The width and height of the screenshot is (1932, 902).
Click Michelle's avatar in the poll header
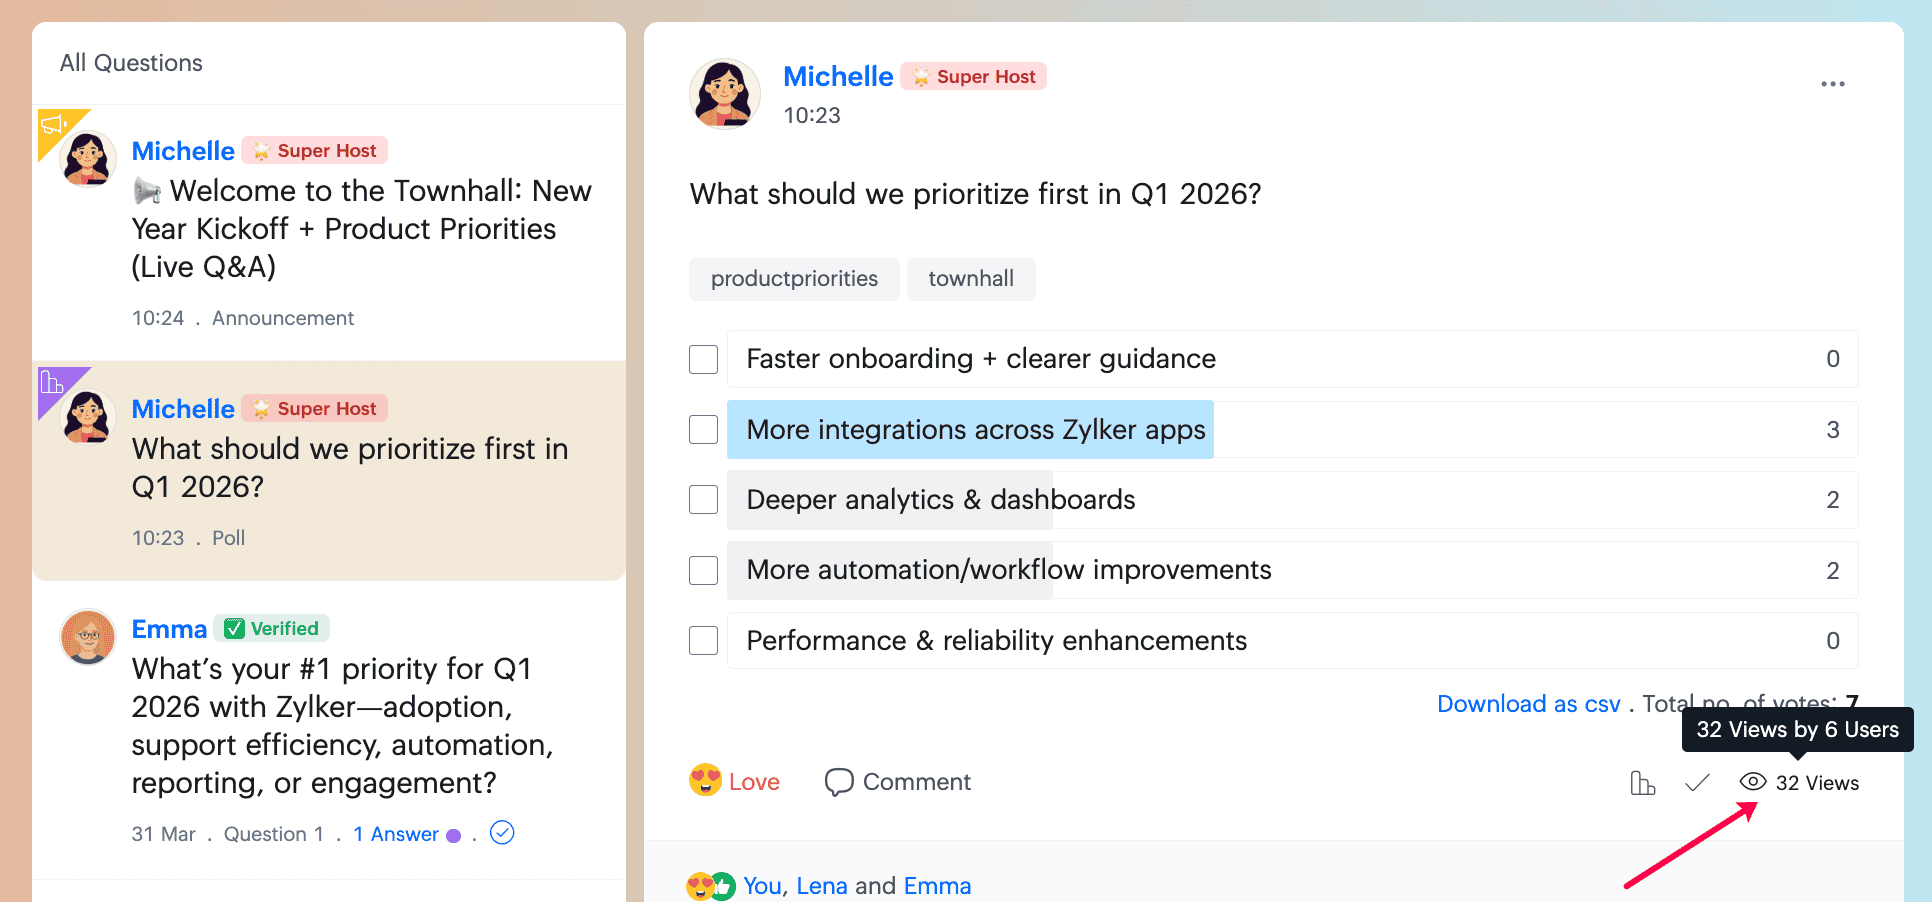(x=725, y=94)
